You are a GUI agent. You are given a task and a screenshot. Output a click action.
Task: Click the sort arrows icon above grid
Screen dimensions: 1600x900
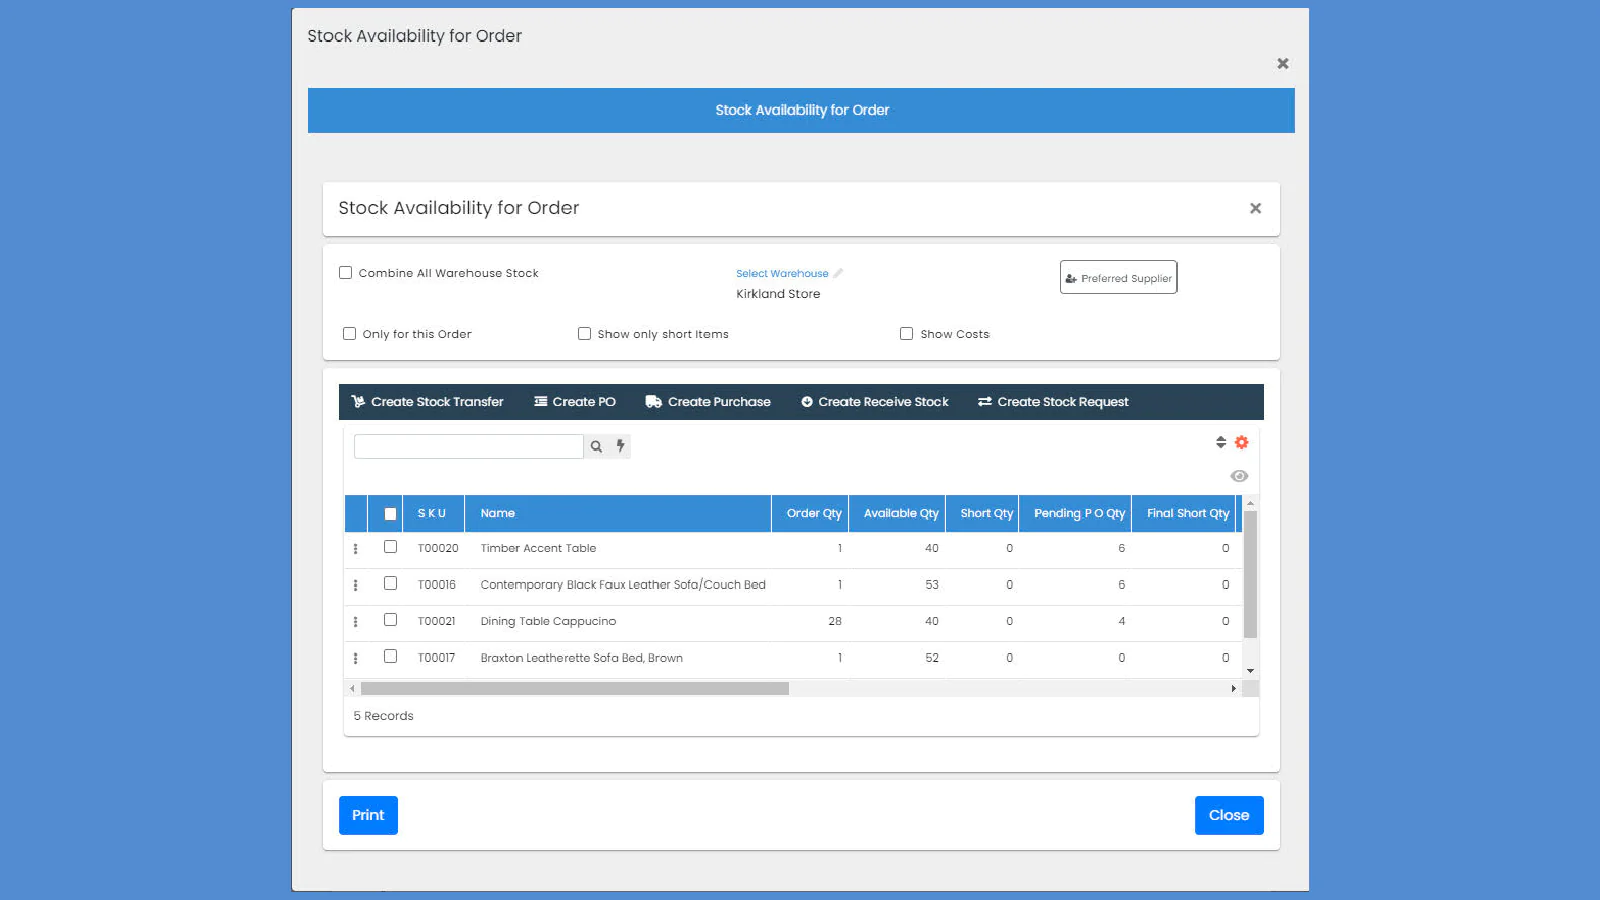click(1221, 442)
